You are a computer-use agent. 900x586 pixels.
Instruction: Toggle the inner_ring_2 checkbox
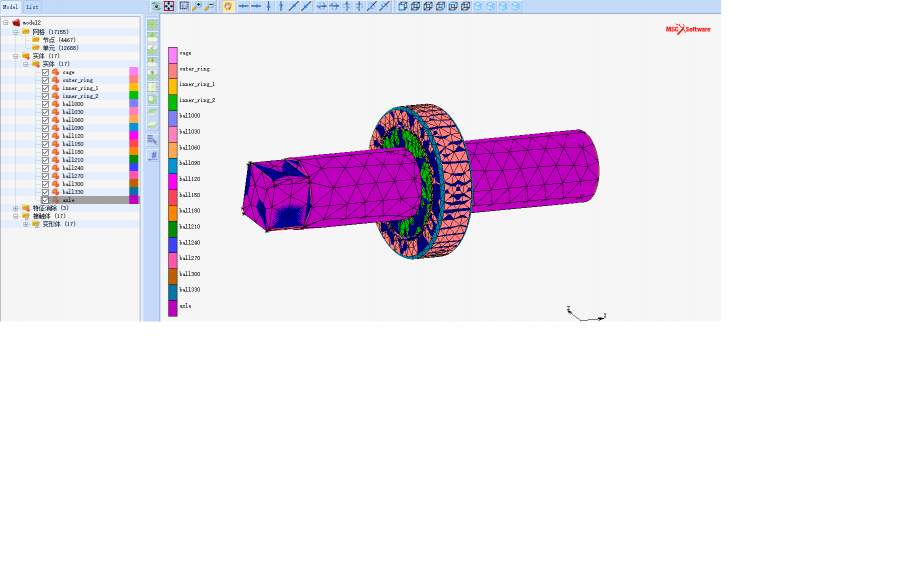pyautogui.click(x=45, y=96)
